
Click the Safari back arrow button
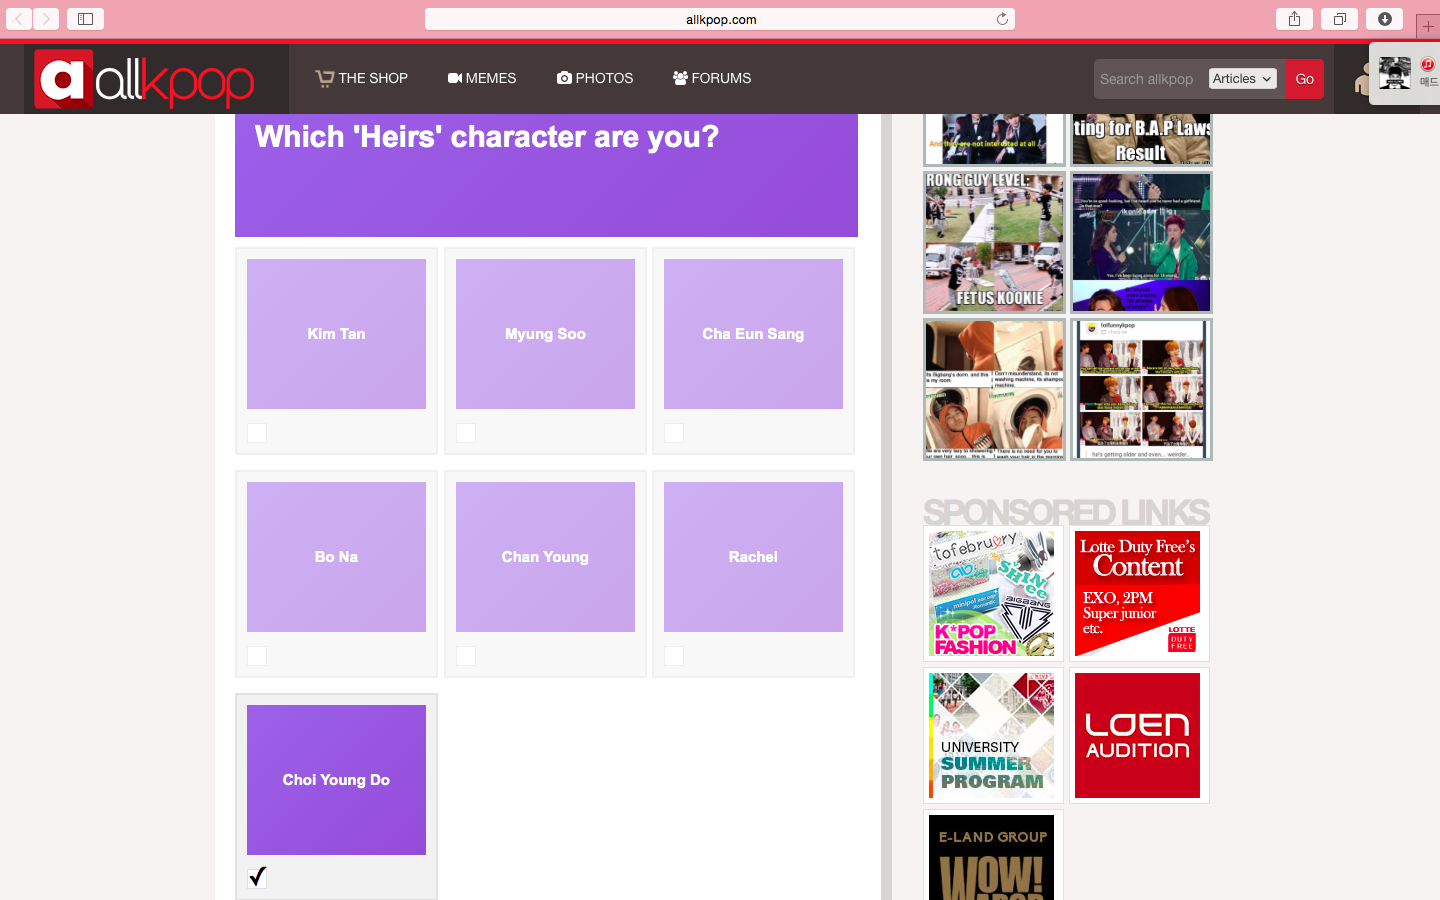point(19,19)
